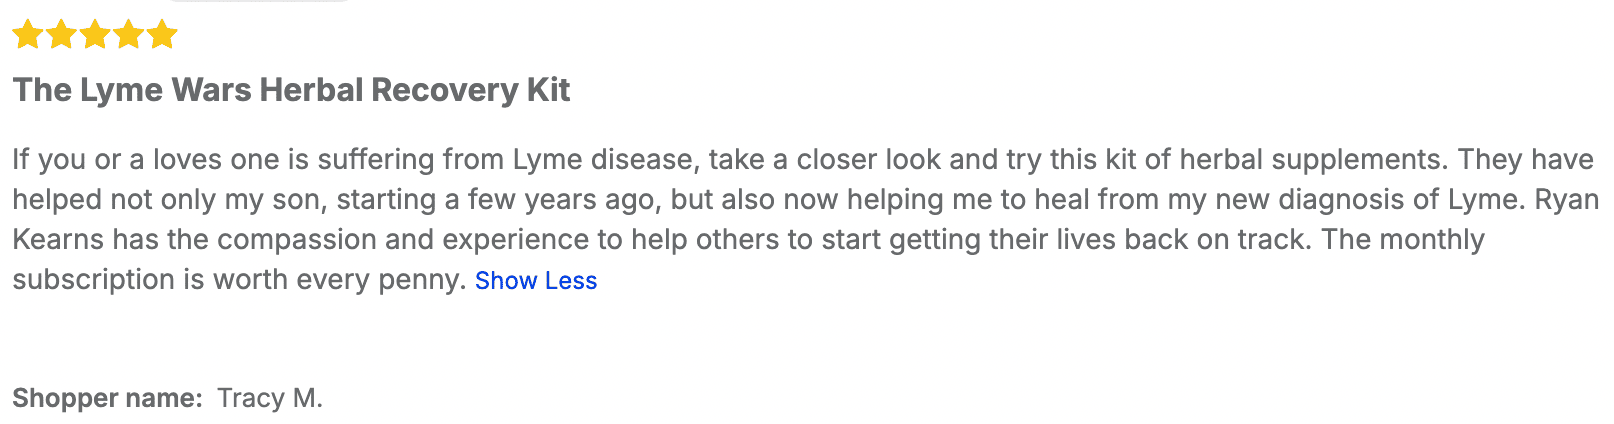The image size is (1614, 424).
Task: Click the shopper name Tracy M.
Action: (270, 398)
